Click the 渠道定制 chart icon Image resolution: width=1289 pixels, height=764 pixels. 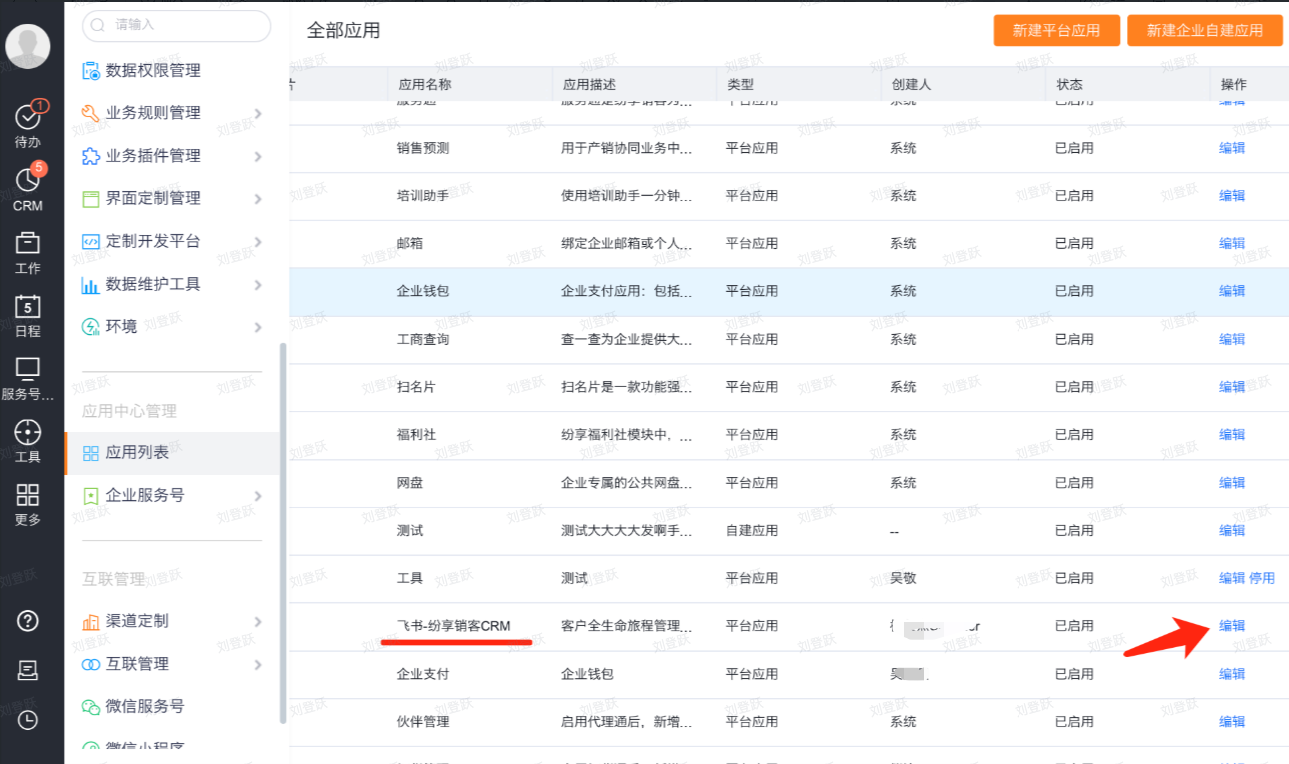(91, 621)
